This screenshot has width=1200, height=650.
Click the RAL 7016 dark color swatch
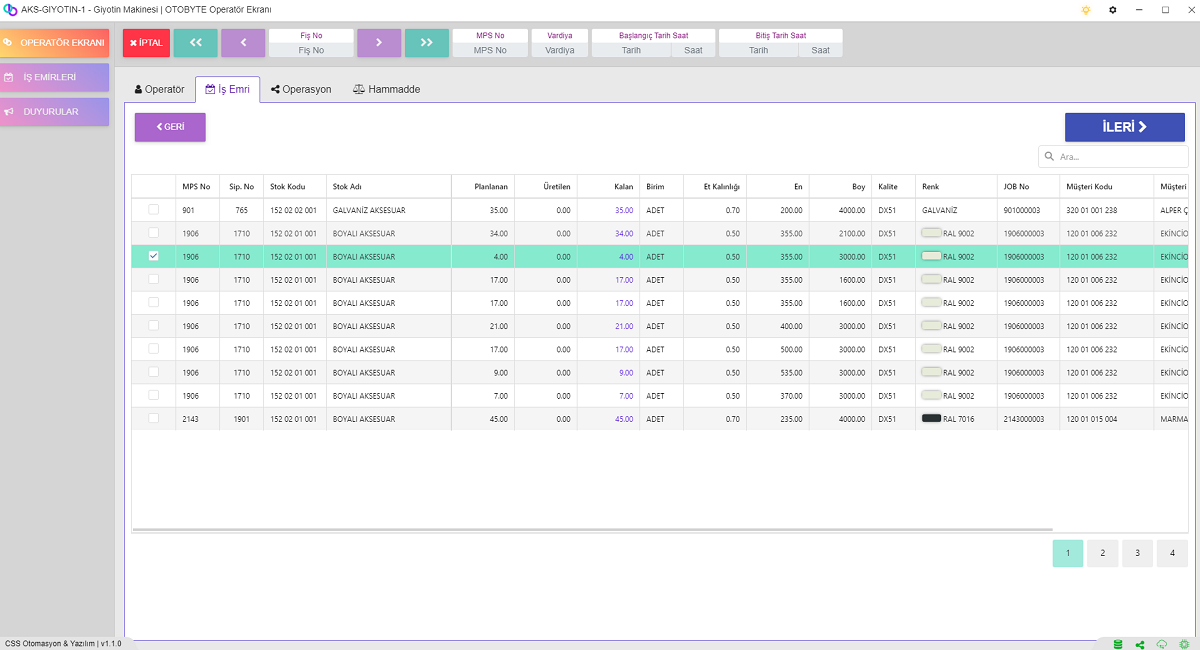coord(931,418)
